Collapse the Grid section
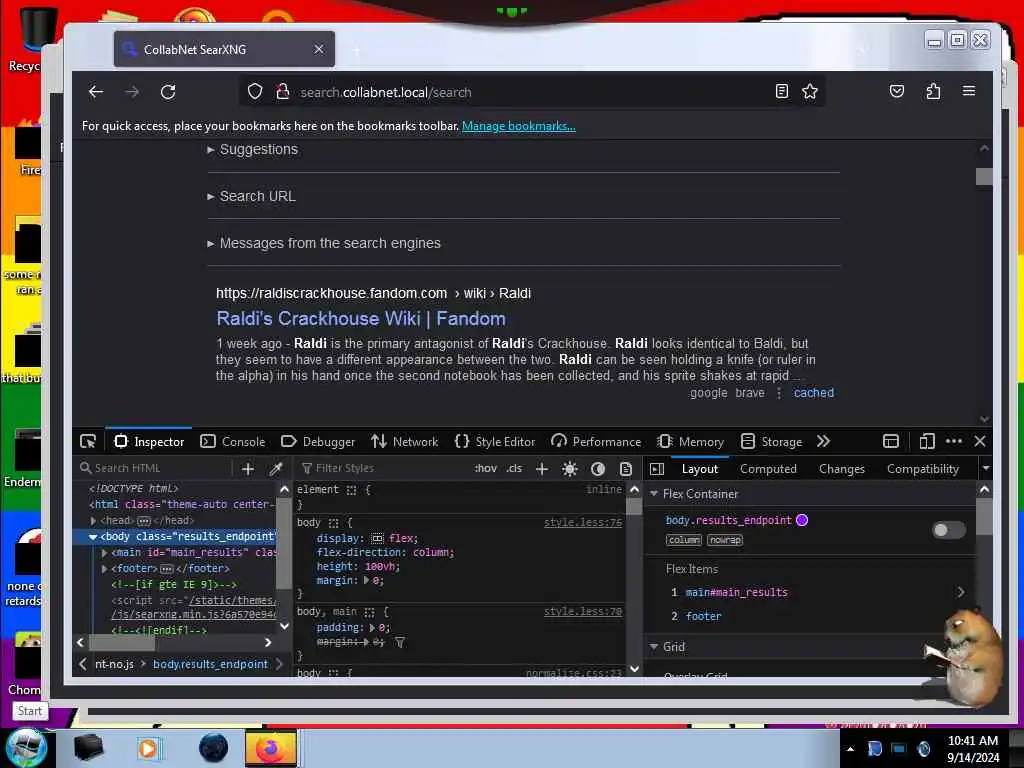 tap(654, 647)
